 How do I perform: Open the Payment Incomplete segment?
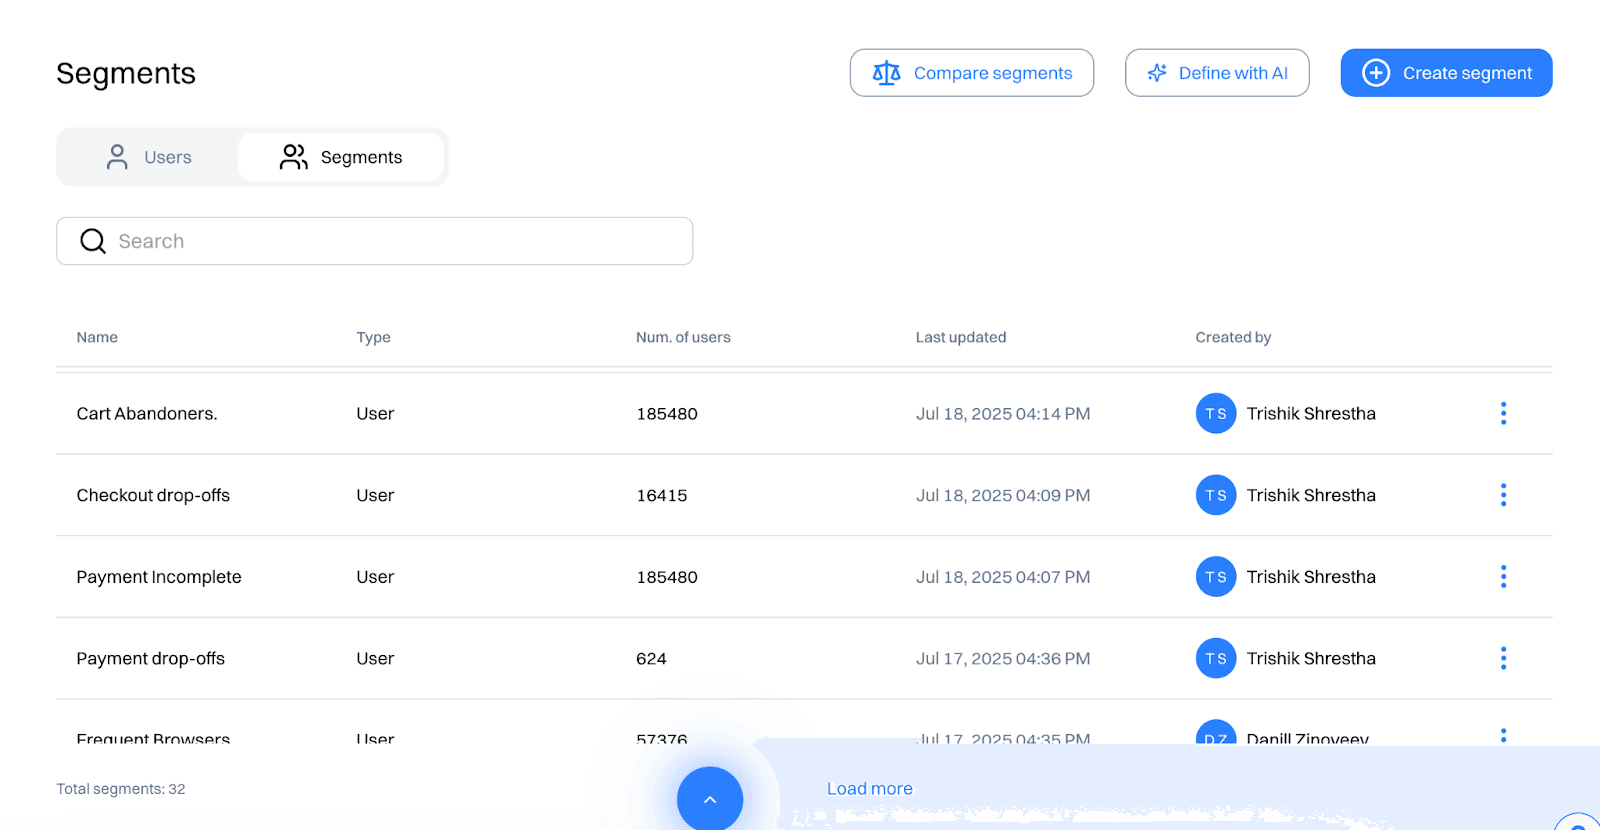tap(159, 577)
